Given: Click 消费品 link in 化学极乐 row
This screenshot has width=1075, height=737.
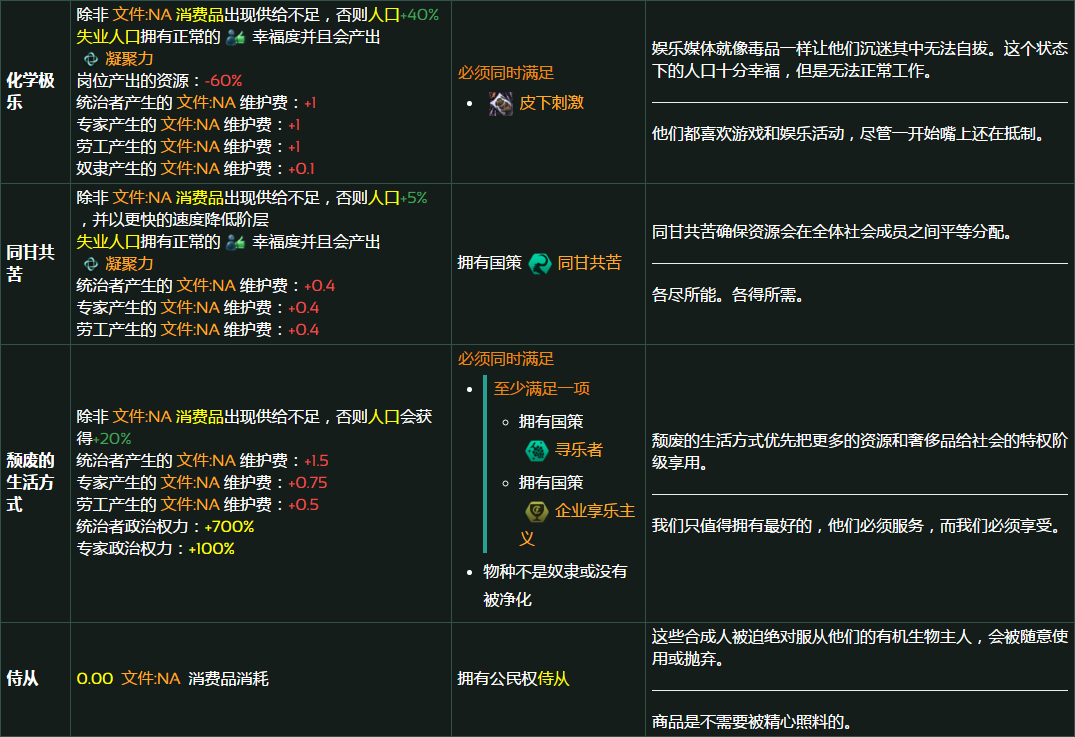Looking at the screenshot, I should click(199, 15).
